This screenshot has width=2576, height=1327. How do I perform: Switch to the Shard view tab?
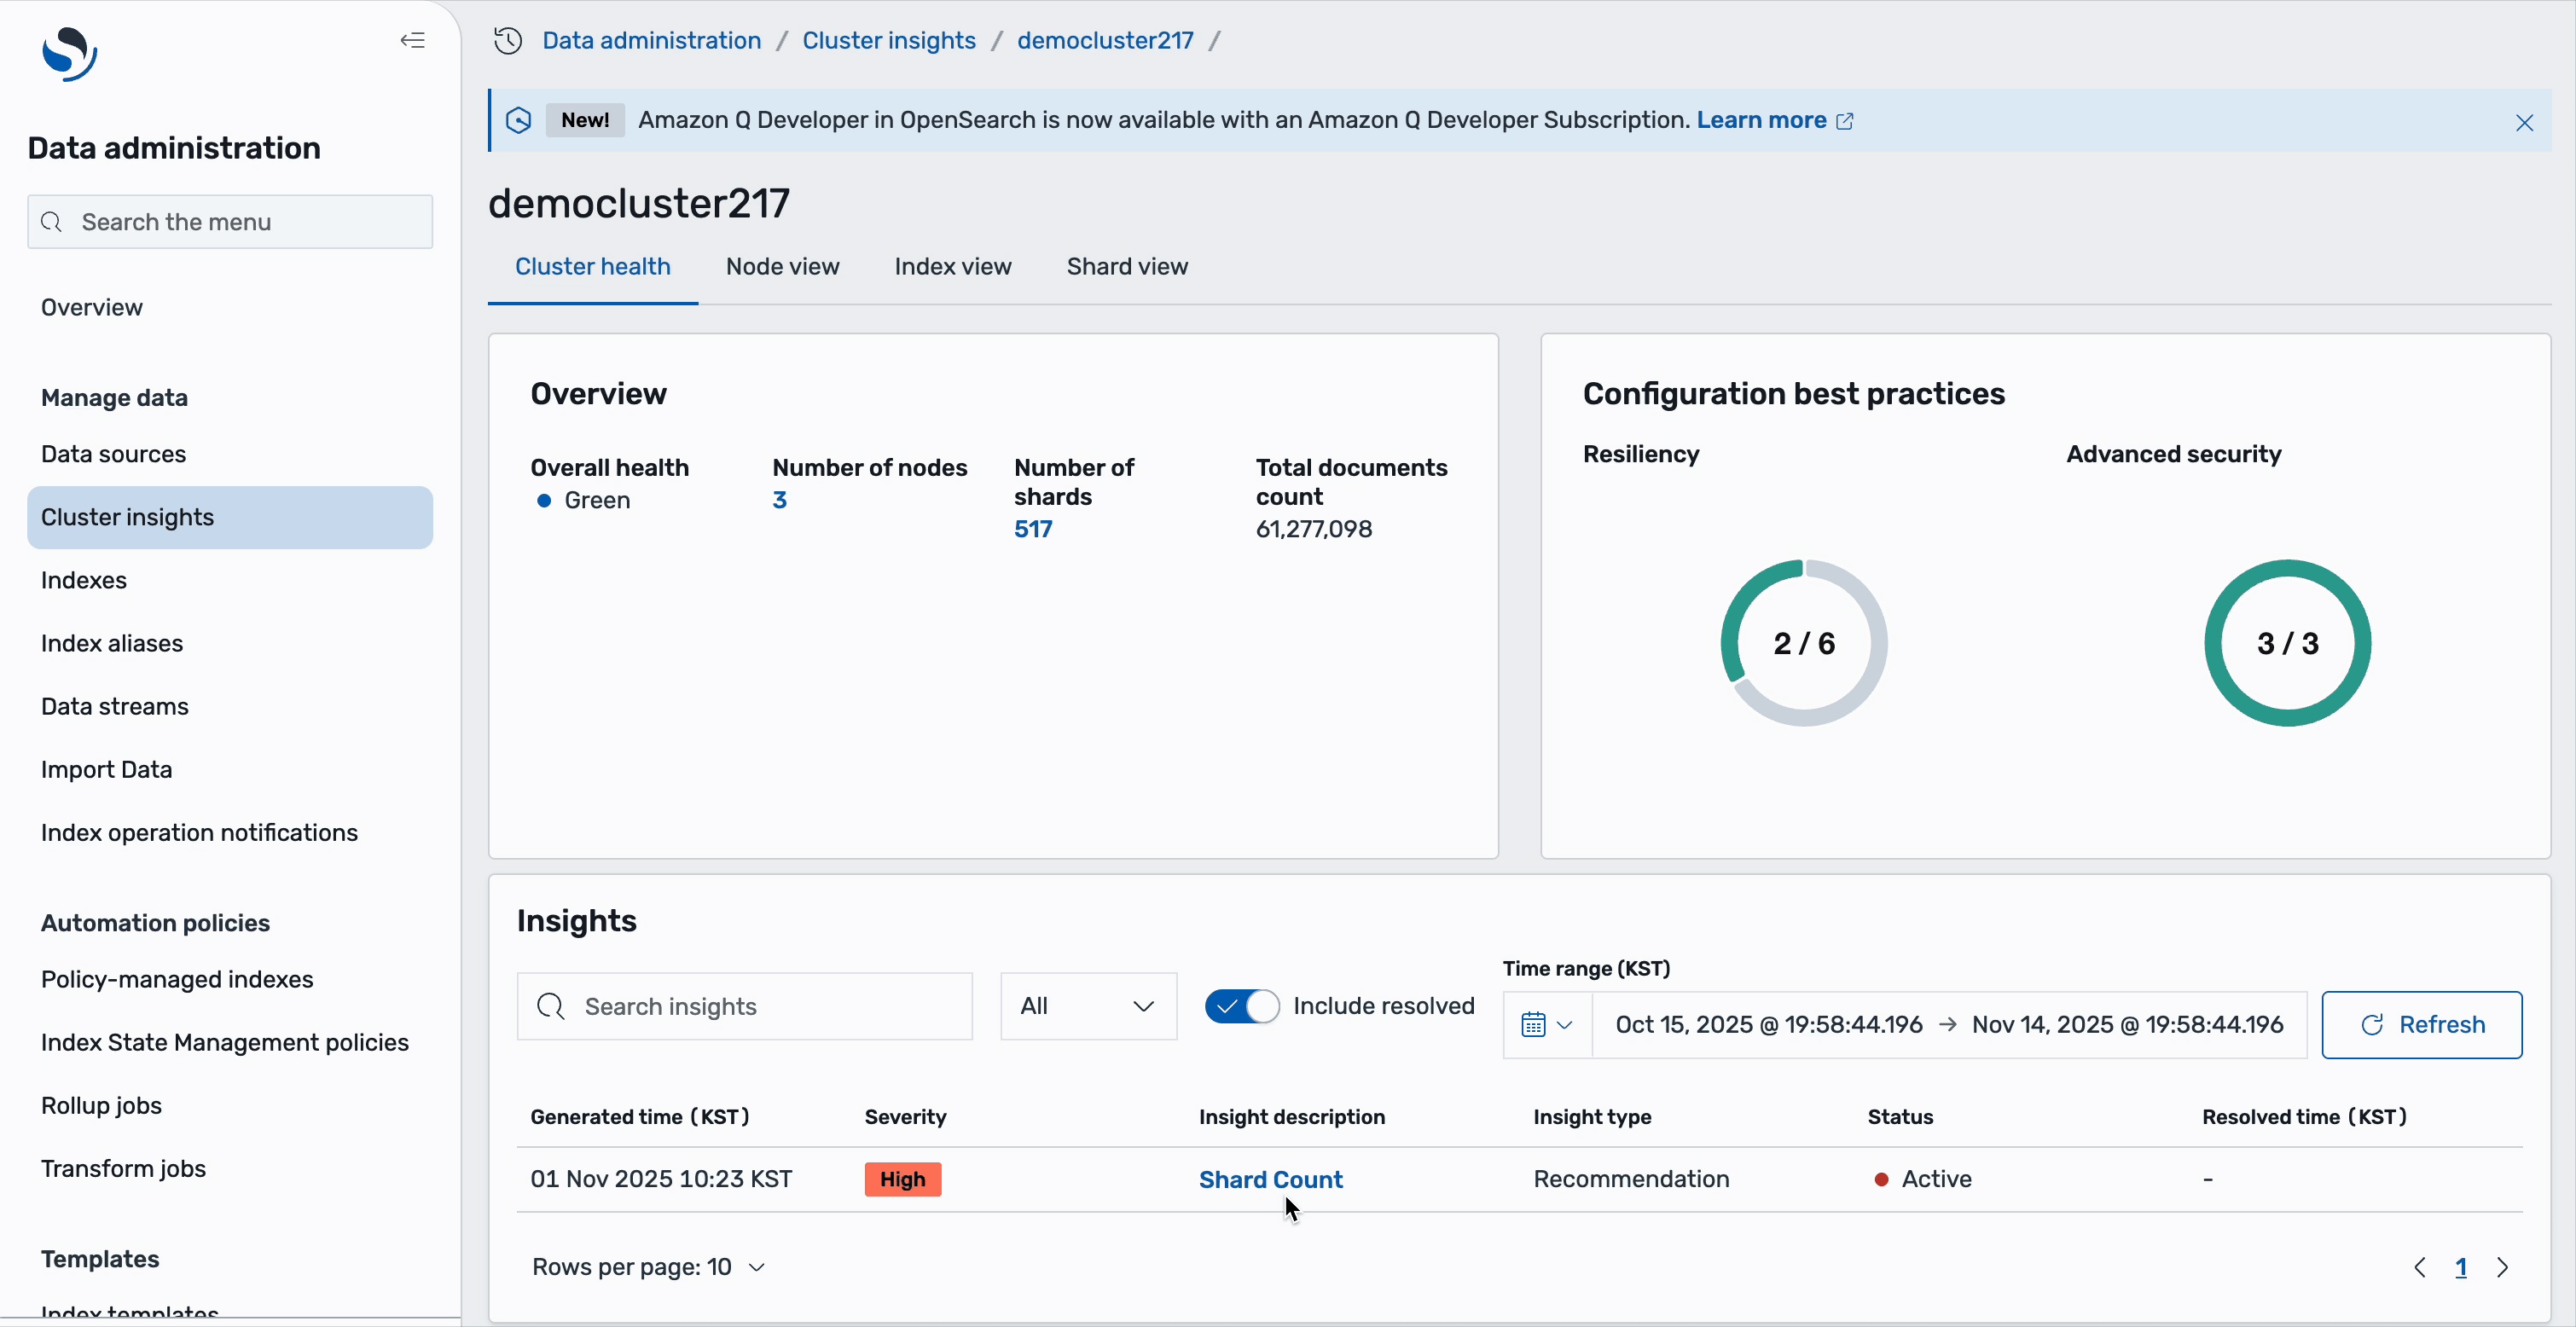point(1127,266)
